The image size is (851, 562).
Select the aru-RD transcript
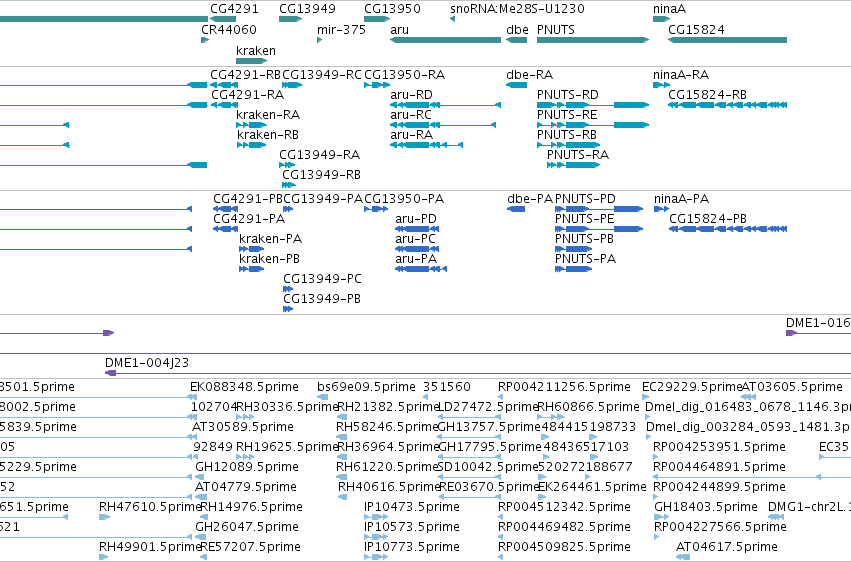coord(446,105)
